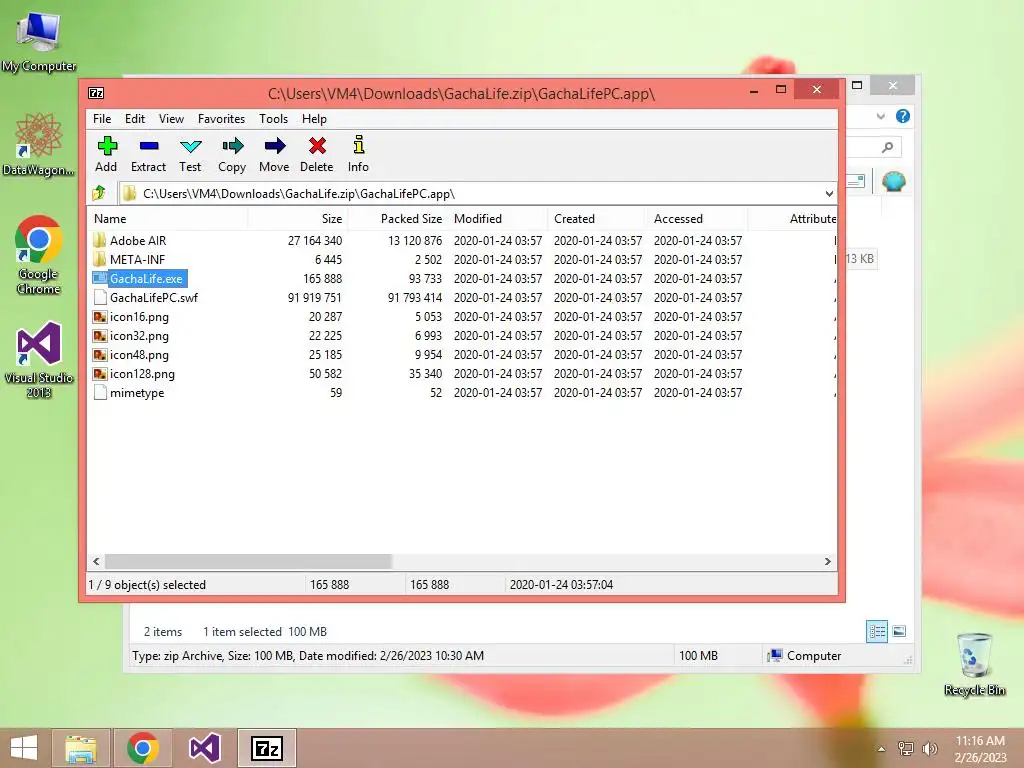Open the File menu
This screenshot has height=768, width=1024.
[102, 119]
